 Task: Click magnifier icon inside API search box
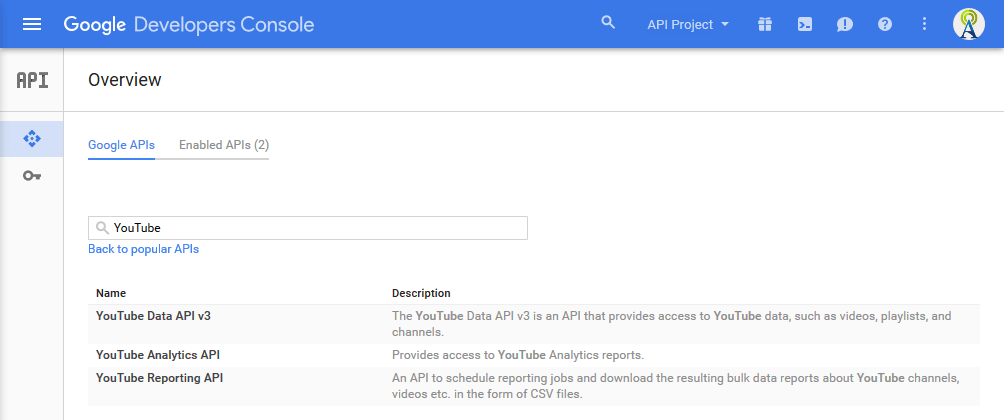[x=102, y=228]
